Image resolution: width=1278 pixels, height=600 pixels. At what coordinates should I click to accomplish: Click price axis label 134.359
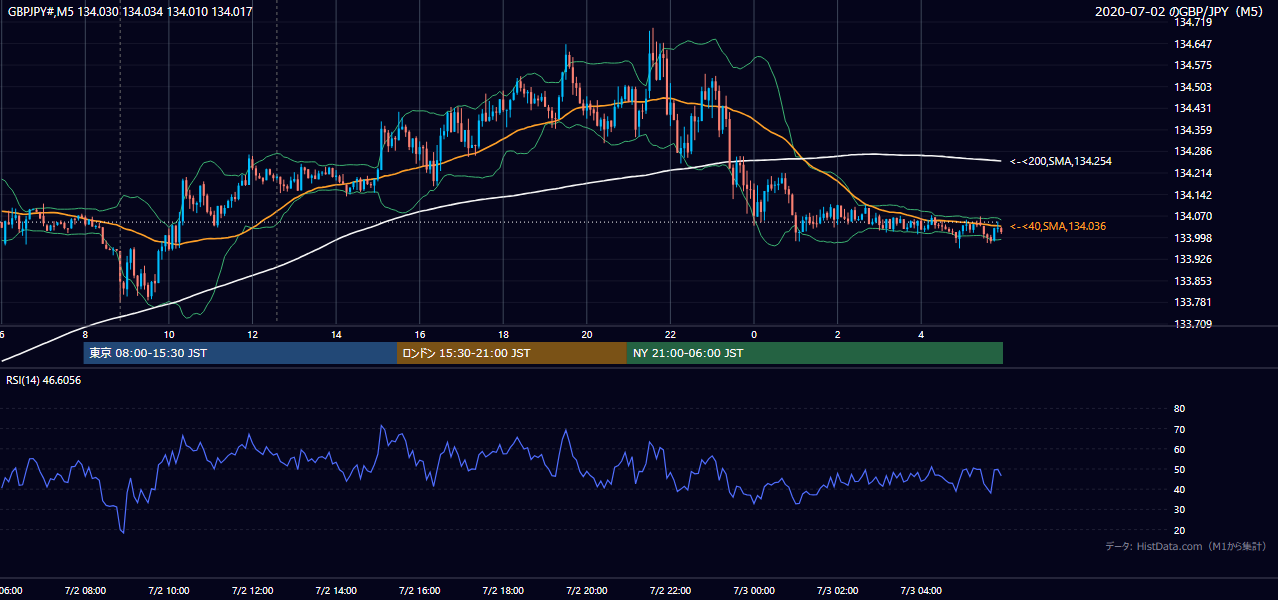[x=1193, y=130]
